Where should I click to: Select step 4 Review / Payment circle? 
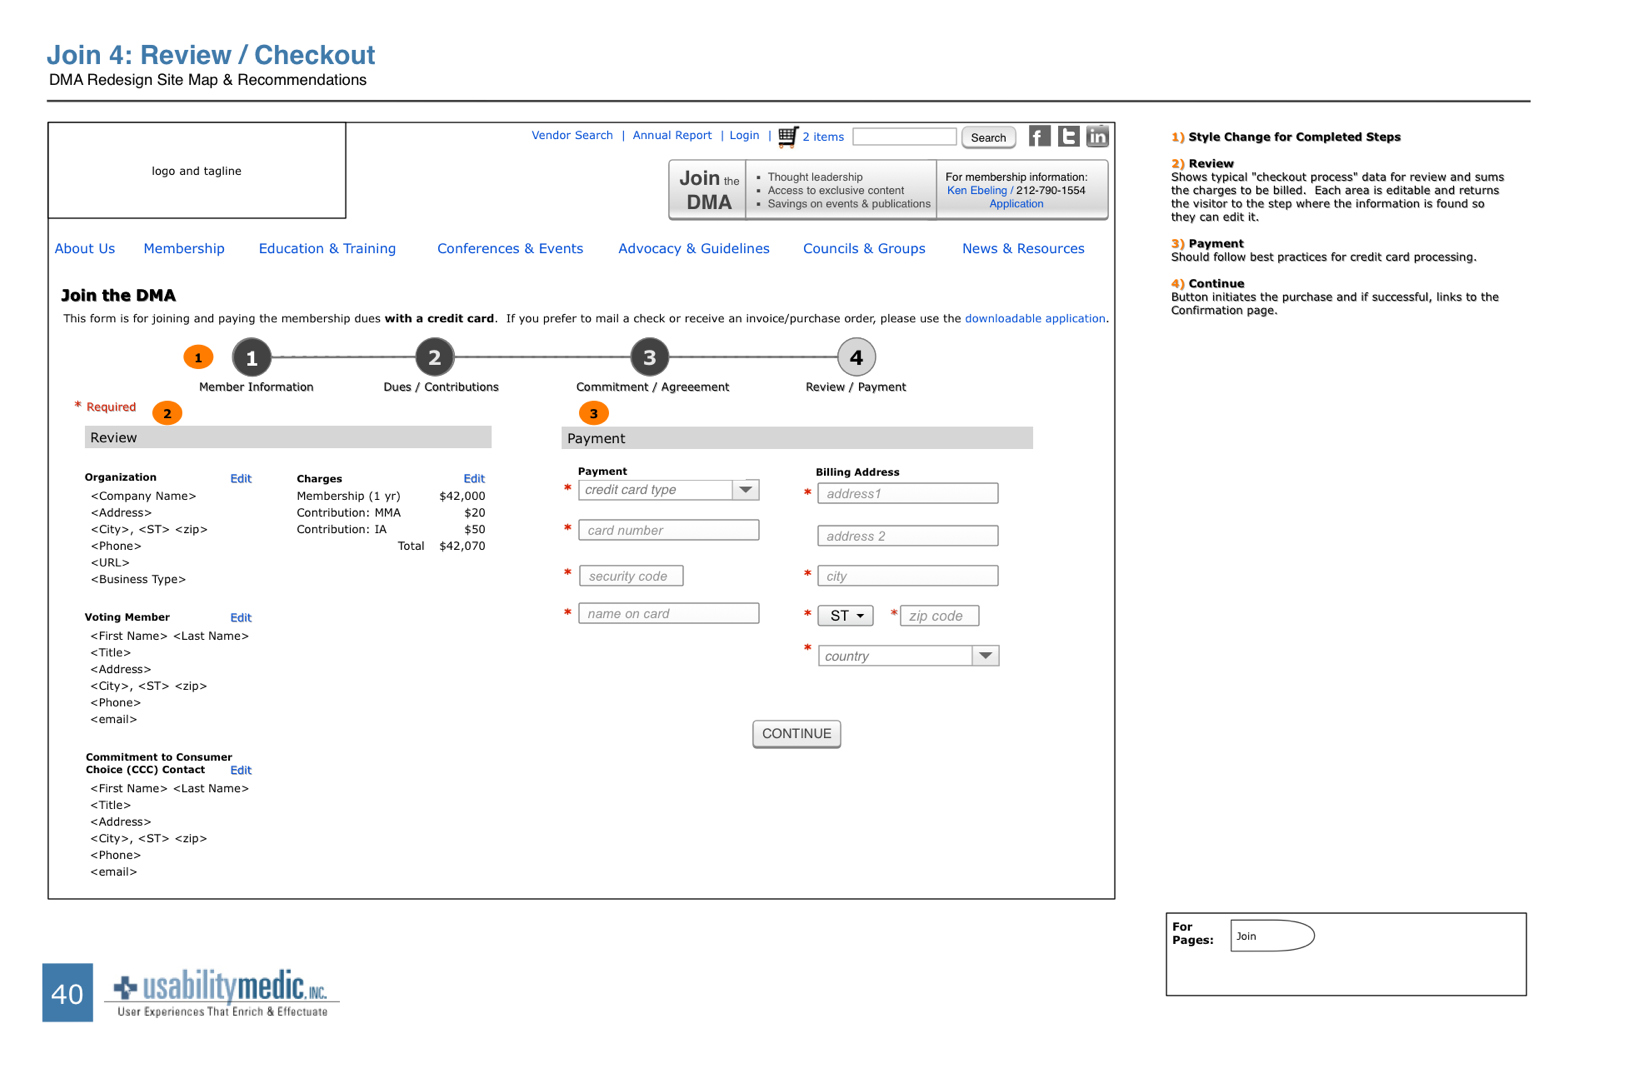click(856, 358)
